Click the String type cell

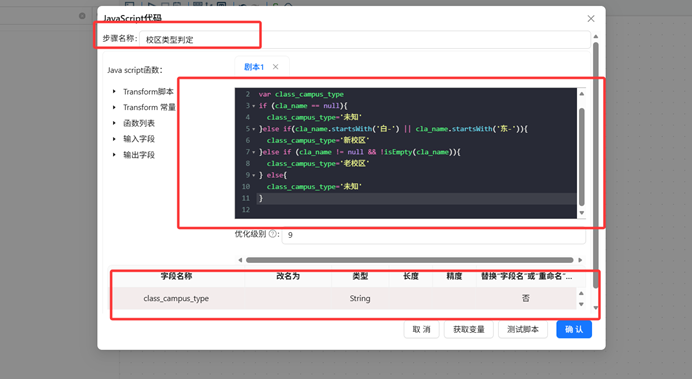360,299
